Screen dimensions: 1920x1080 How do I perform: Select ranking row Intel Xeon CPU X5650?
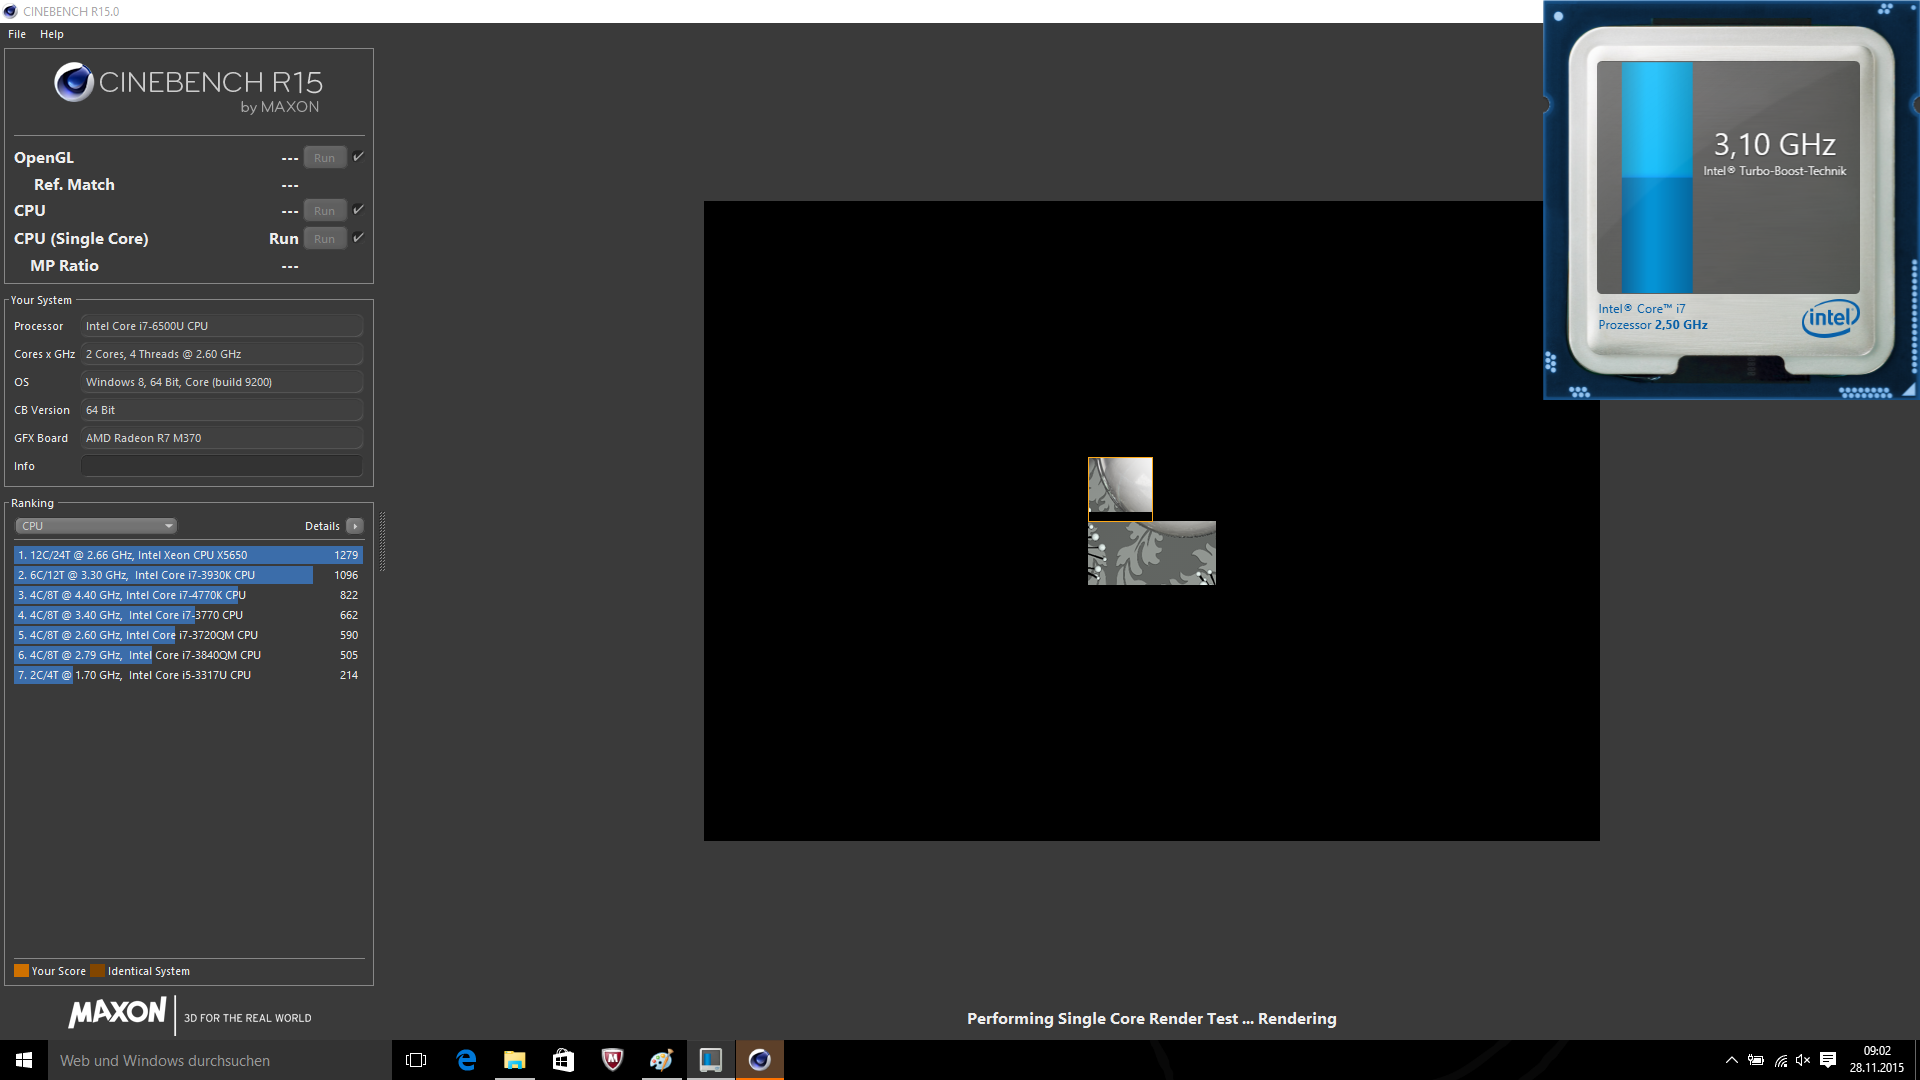click(188, 555)
